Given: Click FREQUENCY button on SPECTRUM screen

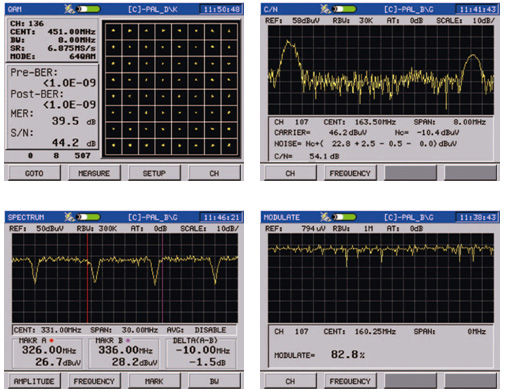Looking at the screenshot, I should [x=94, y=381].
